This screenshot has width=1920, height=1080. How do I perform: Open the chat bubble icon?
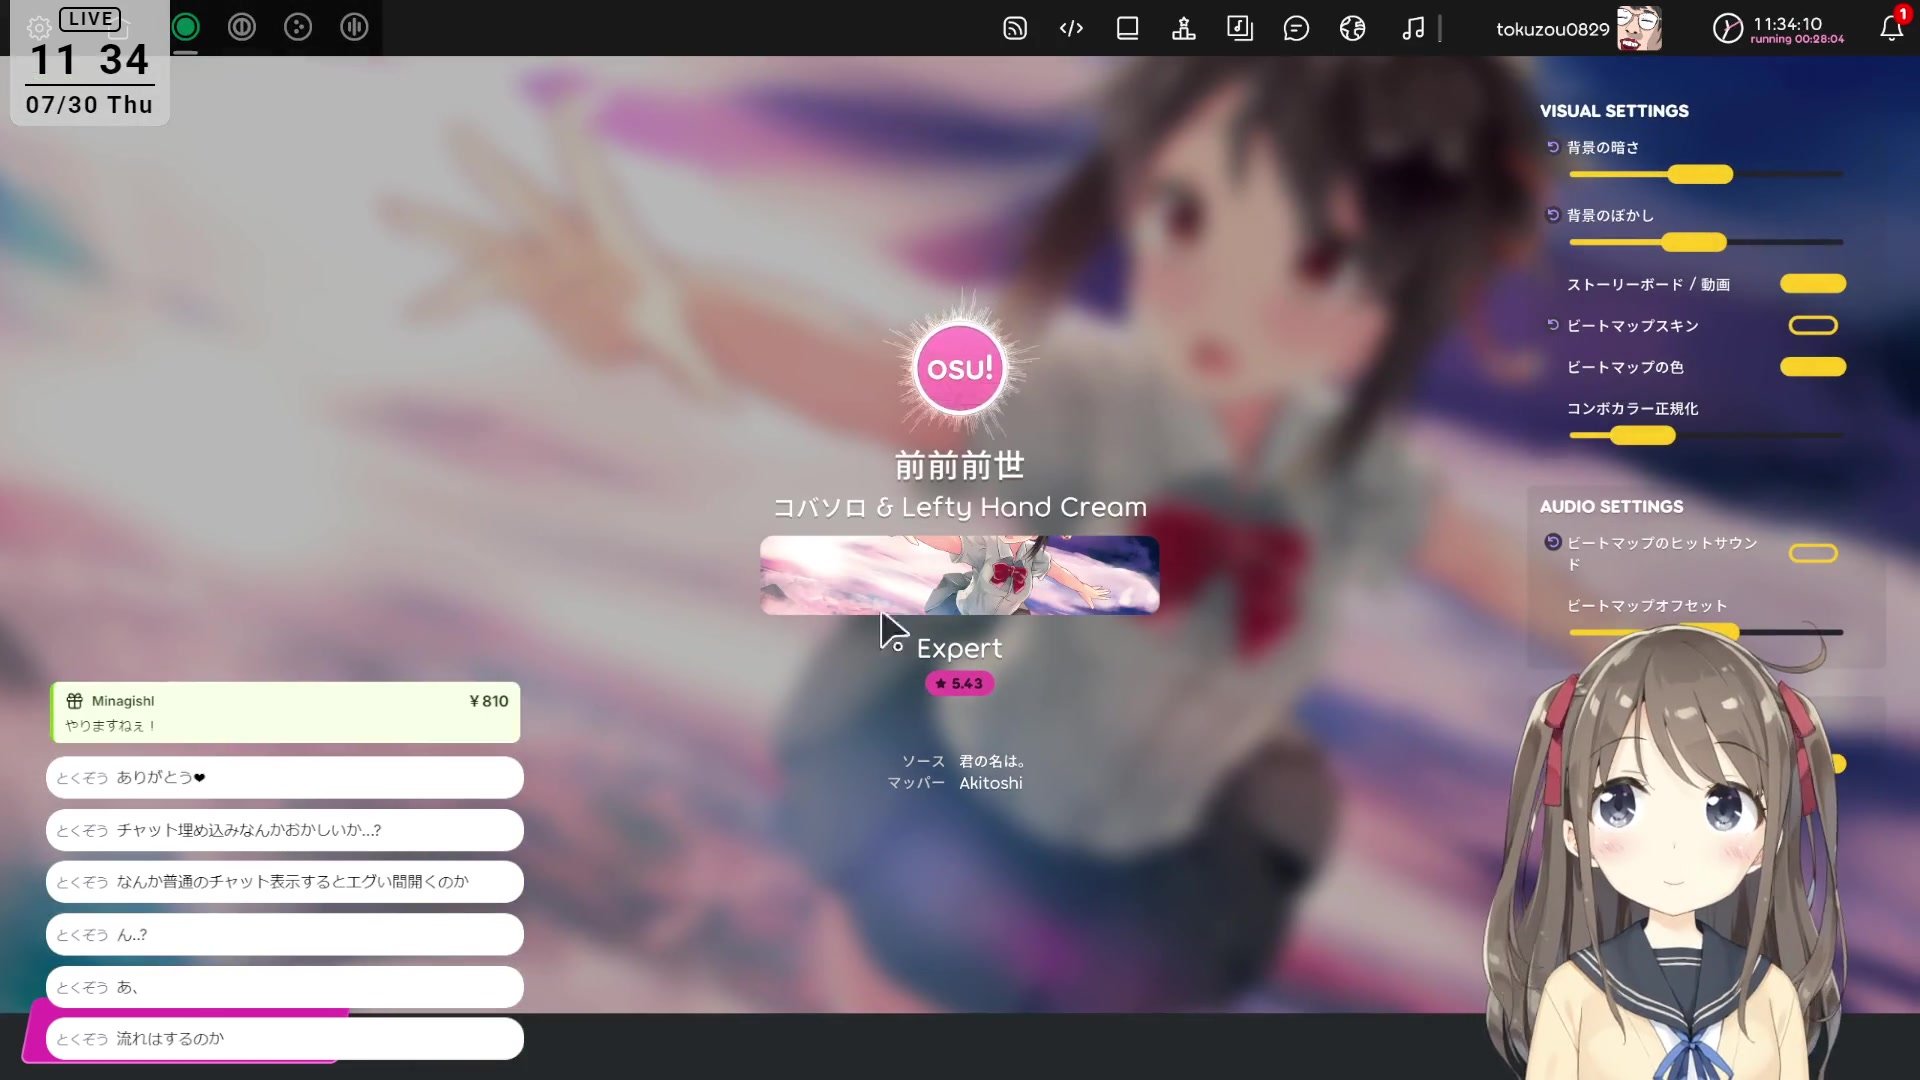coord(1296,28)
